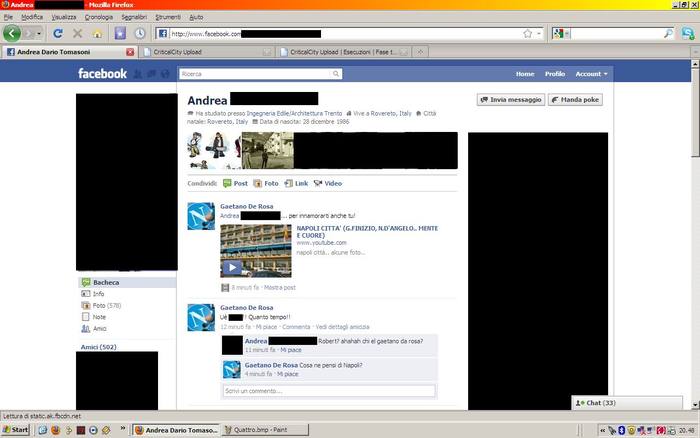Screen dimensions: 700x438
Task: Open the Strumenti menu
Action: click(168, 17)
